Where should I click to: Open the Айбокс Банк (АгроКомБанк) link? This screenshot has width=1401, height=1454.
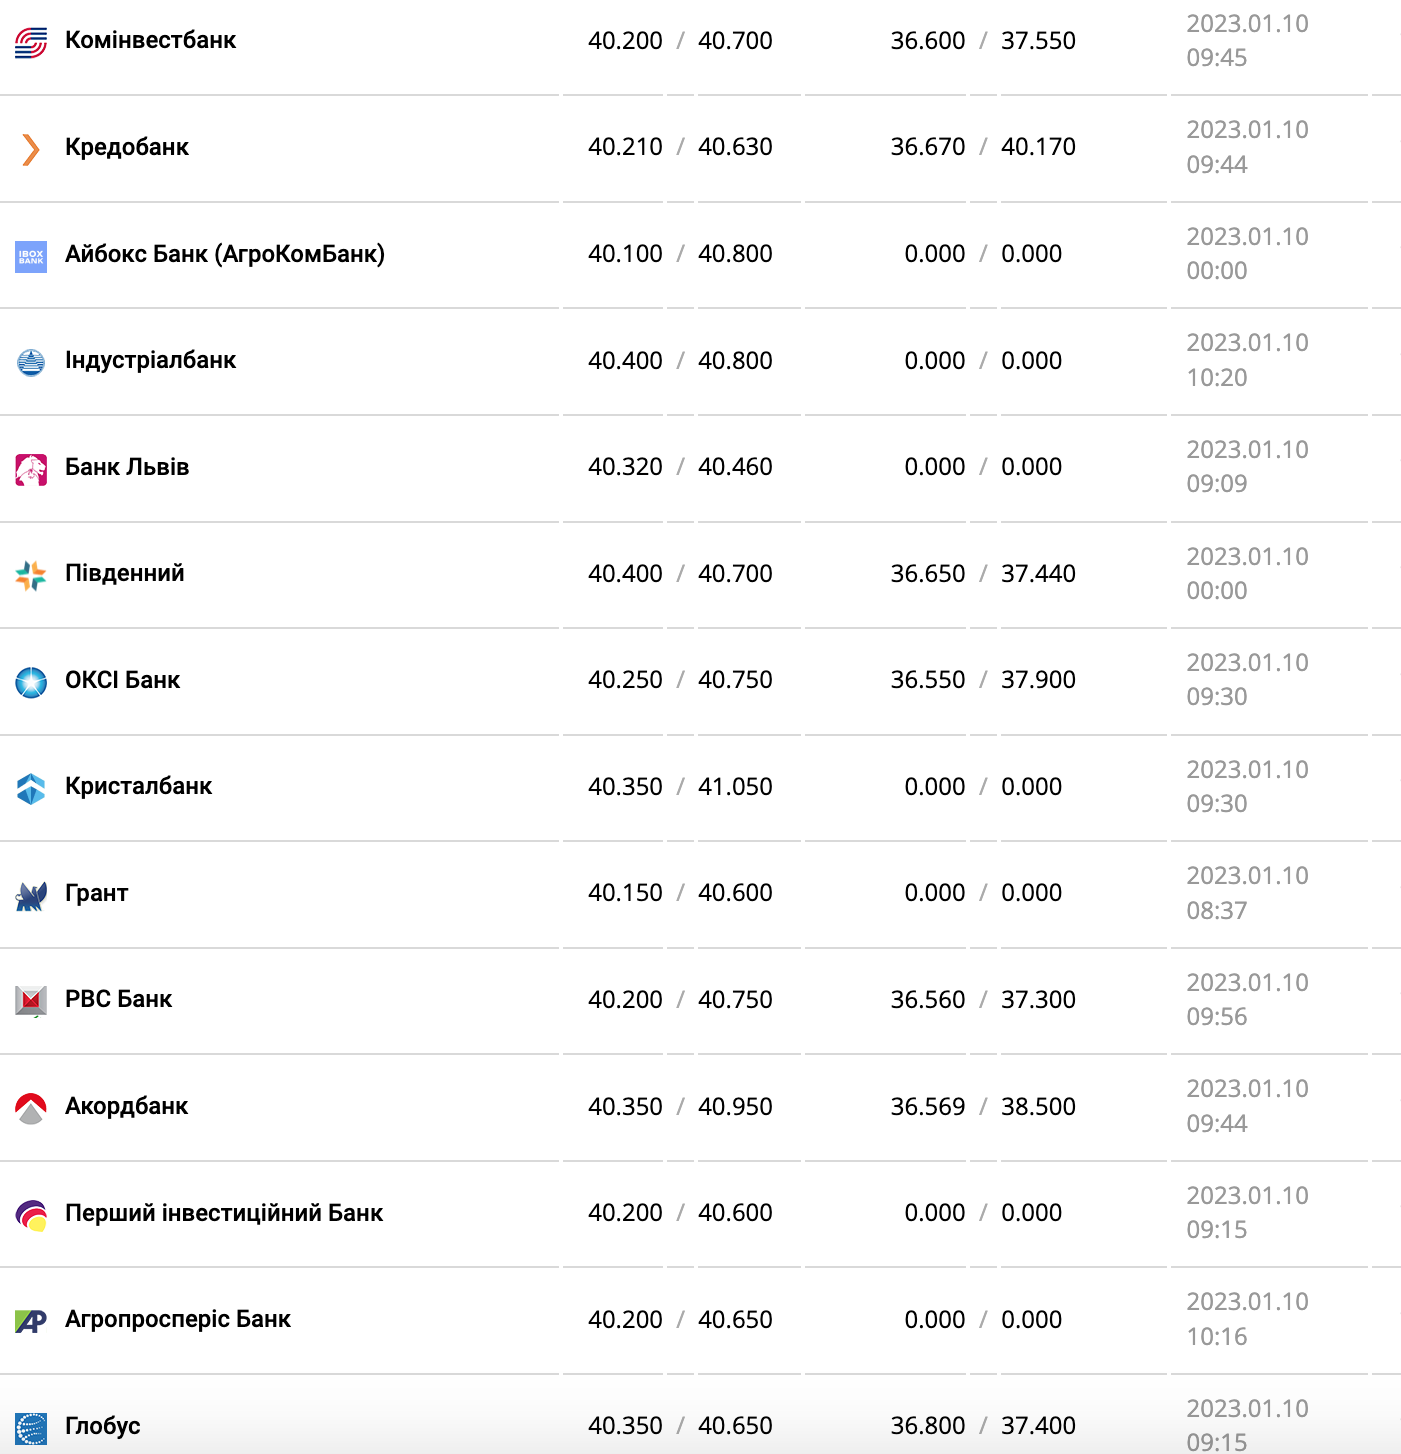pyautogui.click(x=225, y=254)
